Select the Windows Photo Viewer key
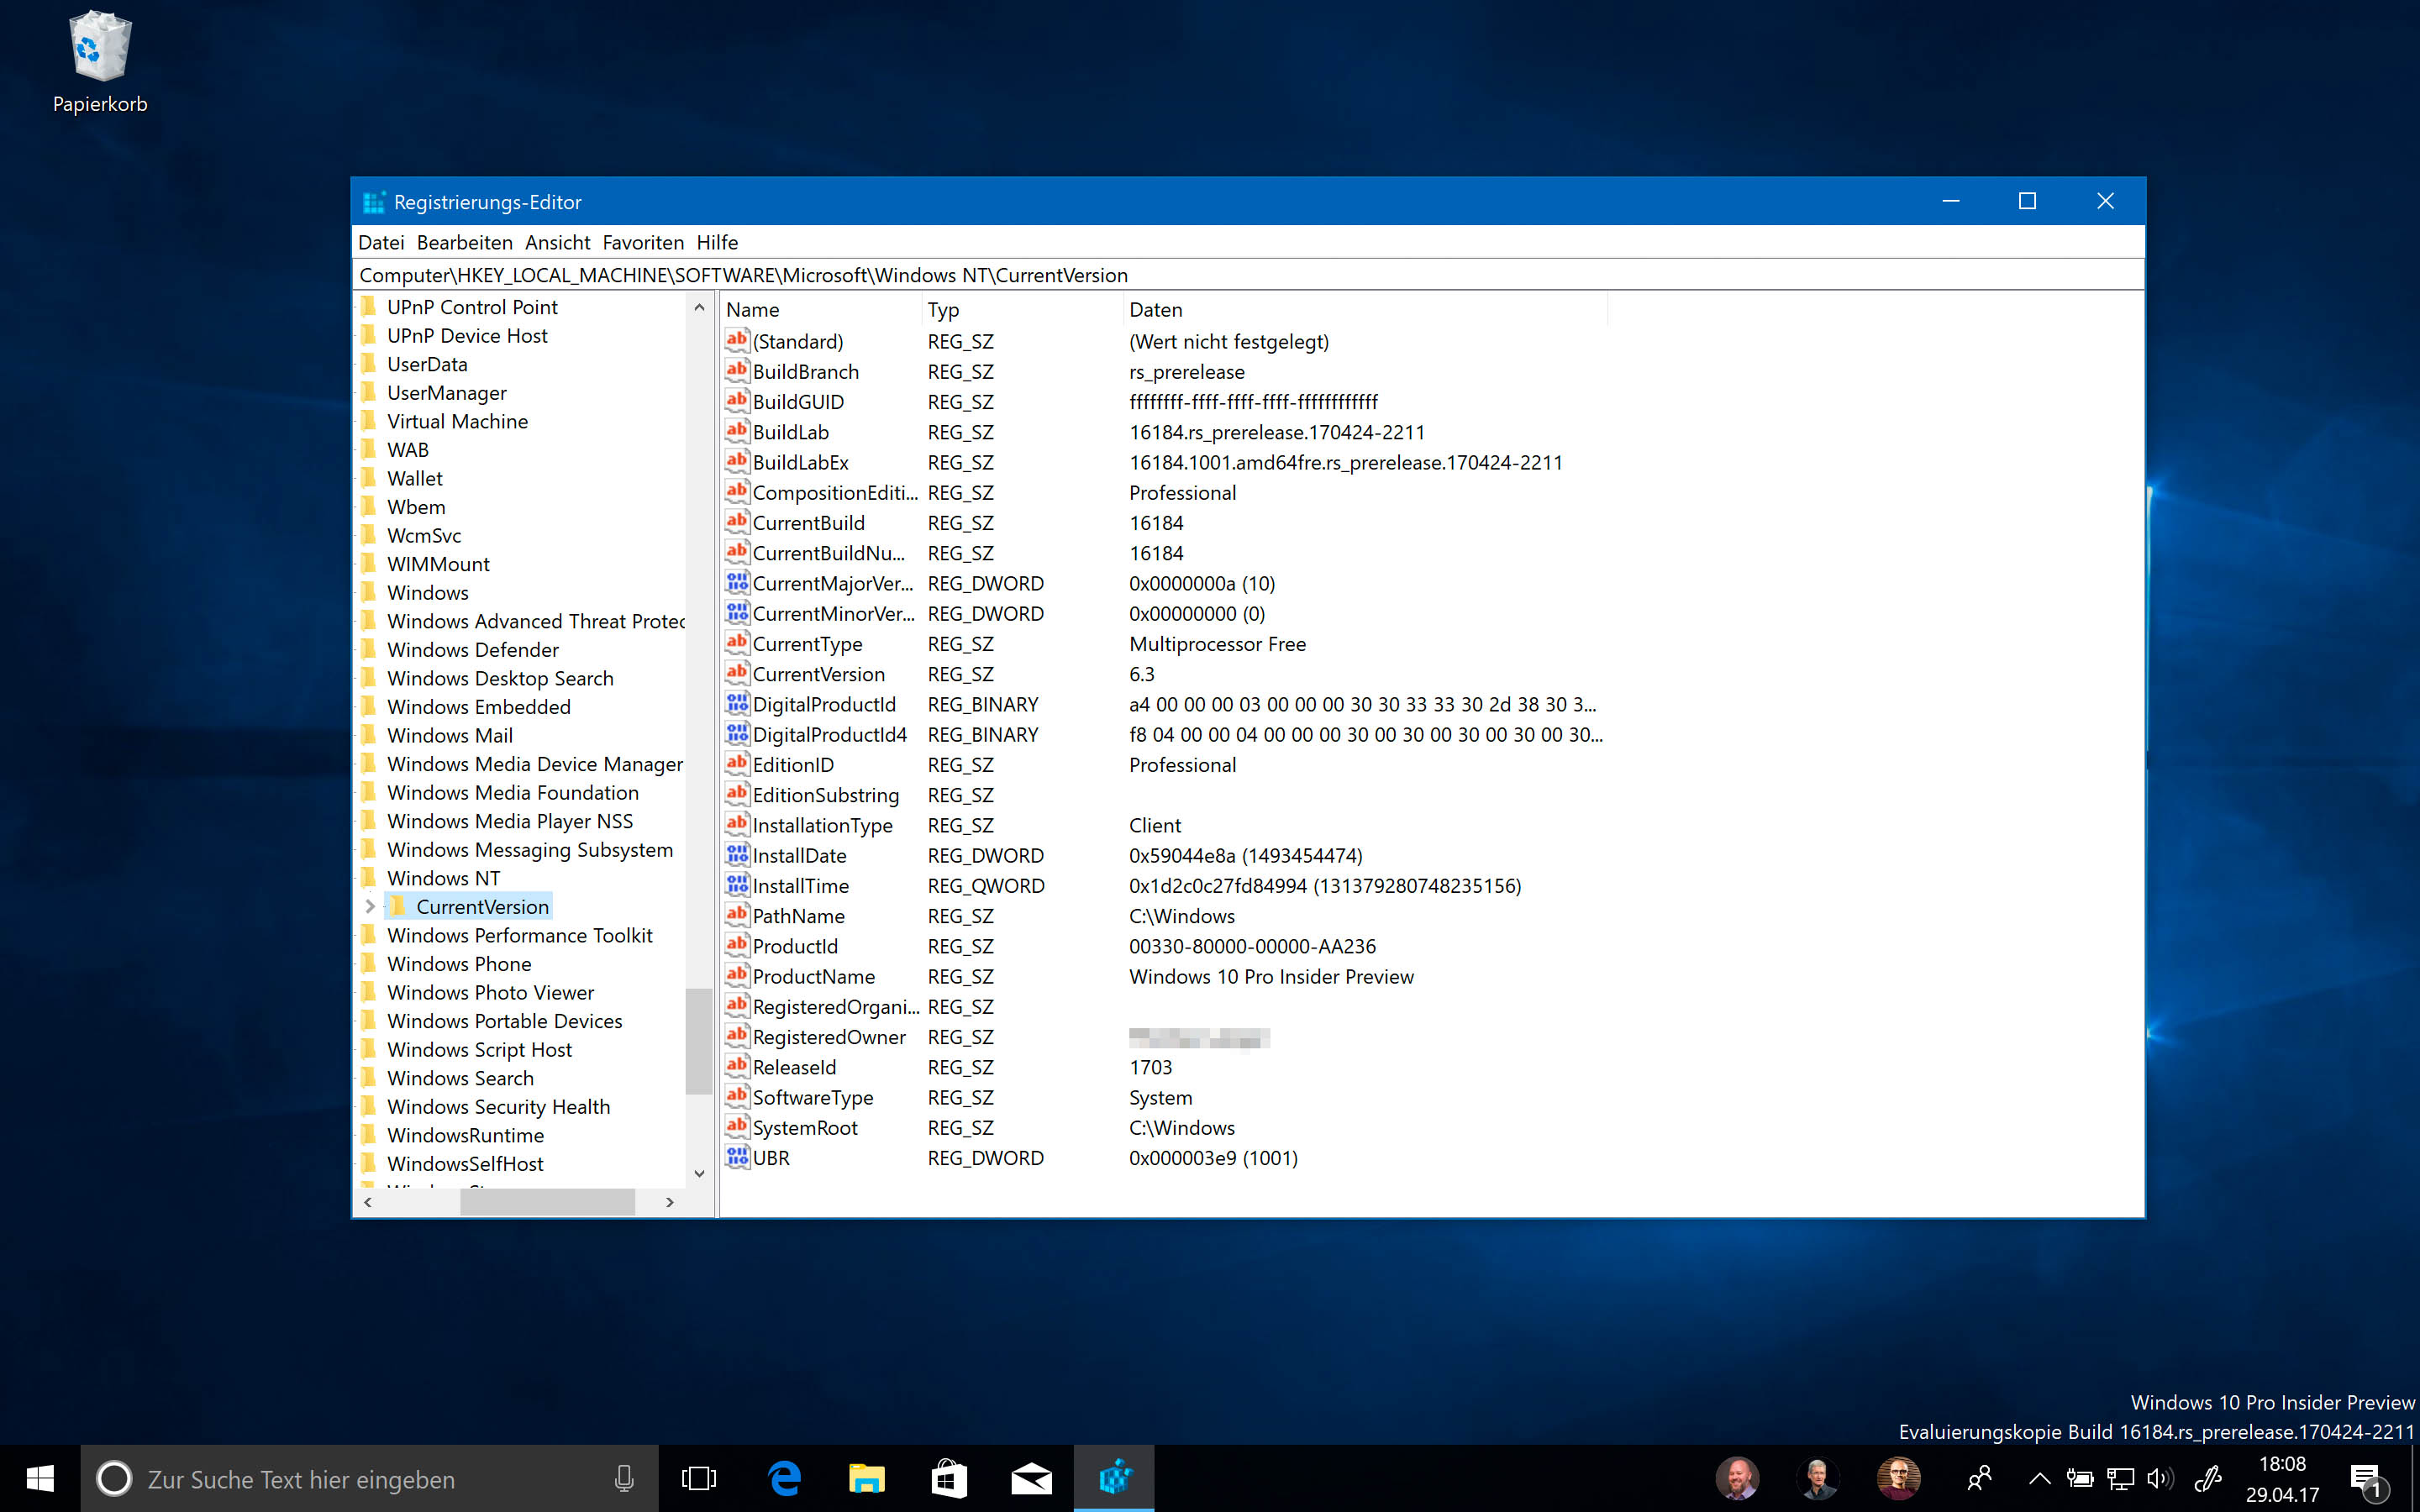This screenshot has height=1512, width=2420. [x=490, y=992]
